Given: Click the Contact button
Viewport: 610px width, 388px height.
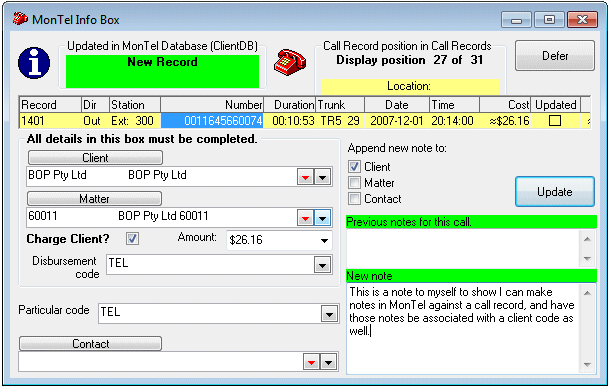Looking at the screenshot, I should (x=91, y=344).
